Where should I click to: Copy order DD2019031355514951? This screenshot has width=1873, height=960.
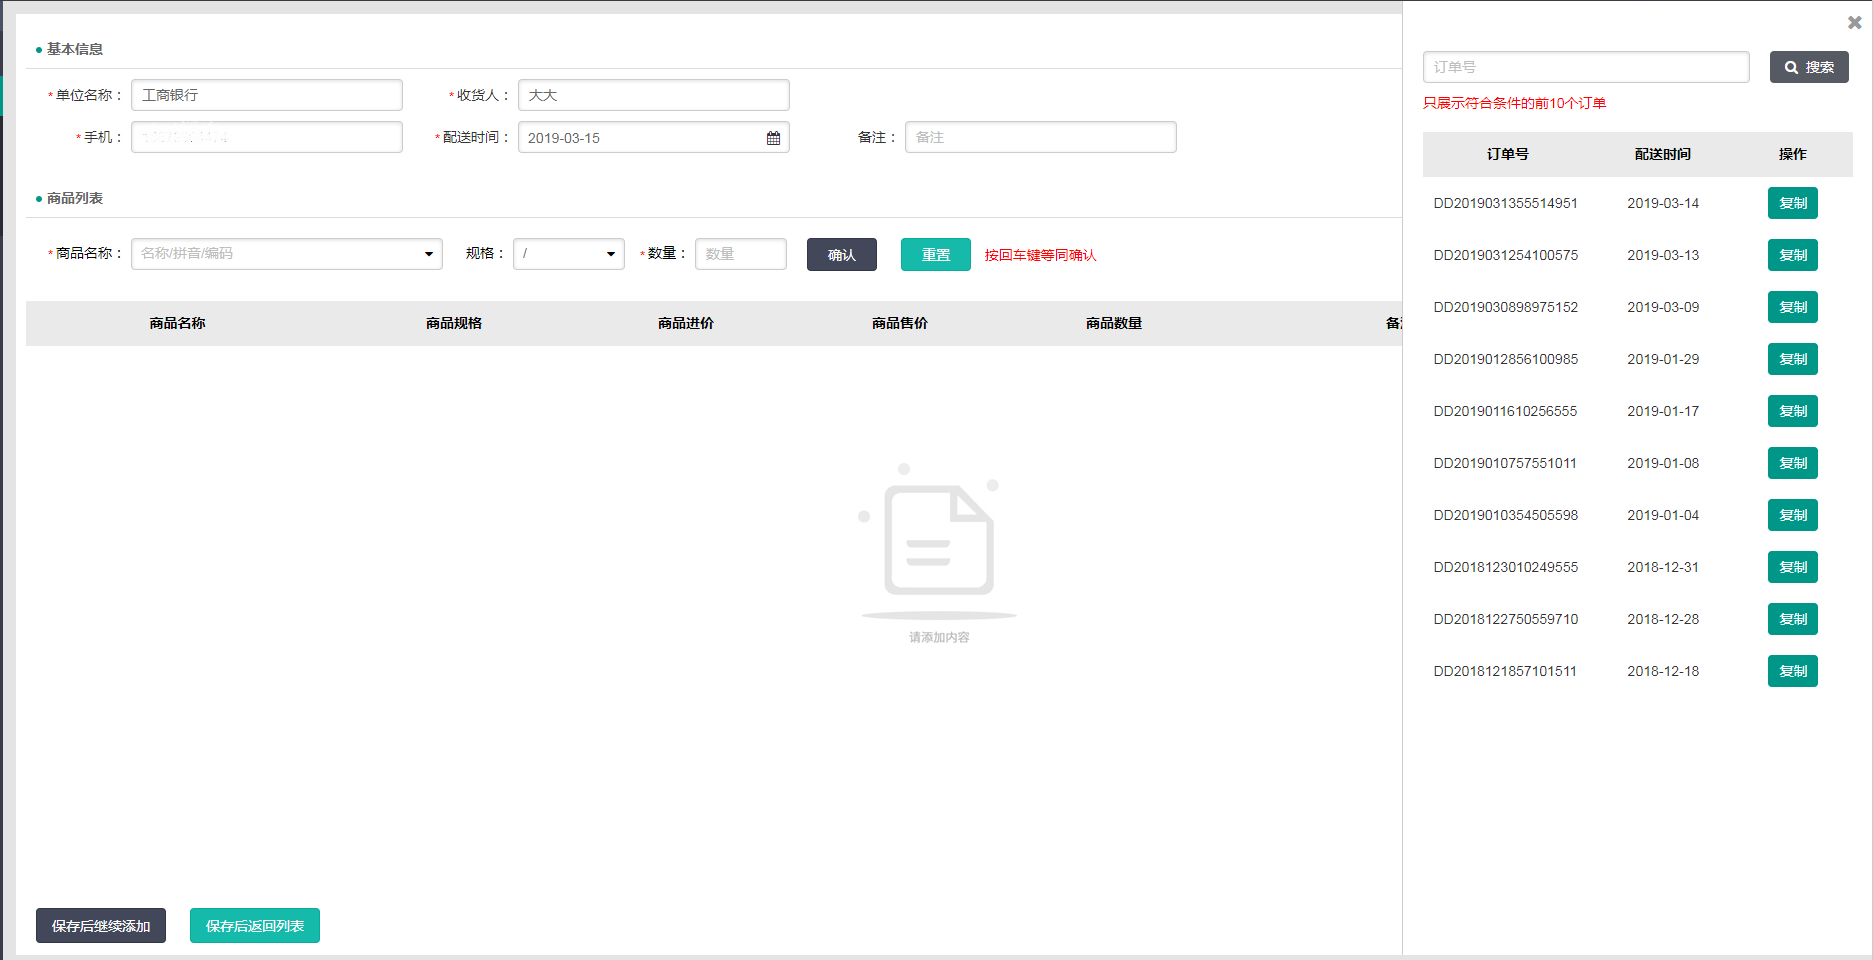1792,203
